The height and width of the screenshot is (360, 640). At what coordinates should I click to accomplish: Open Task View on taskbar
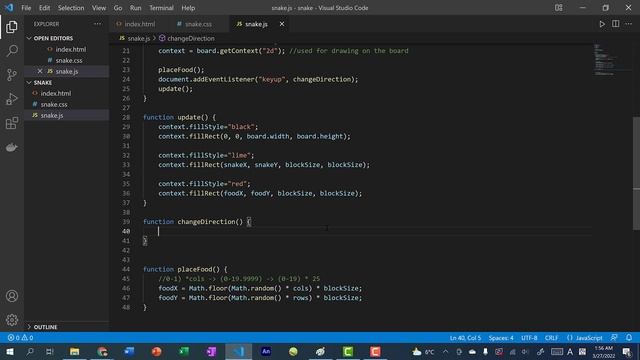(50, 351)
